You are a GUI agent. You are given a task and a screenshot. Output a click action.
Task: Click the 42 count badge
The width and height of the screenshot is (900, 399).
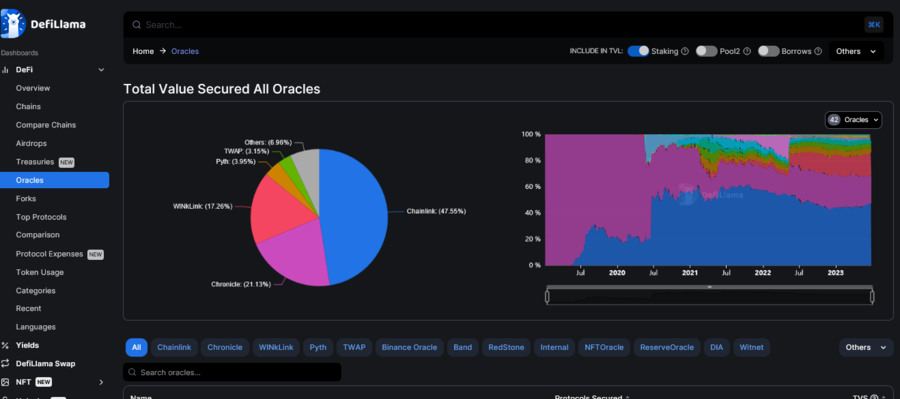[834, 120]
